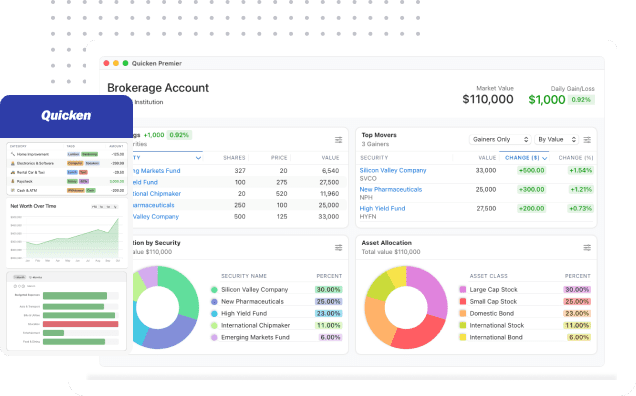Open New Pharmaceuticals link in Top Movers
This screenshot has width=636, height=396.
[x=391, y=189]
